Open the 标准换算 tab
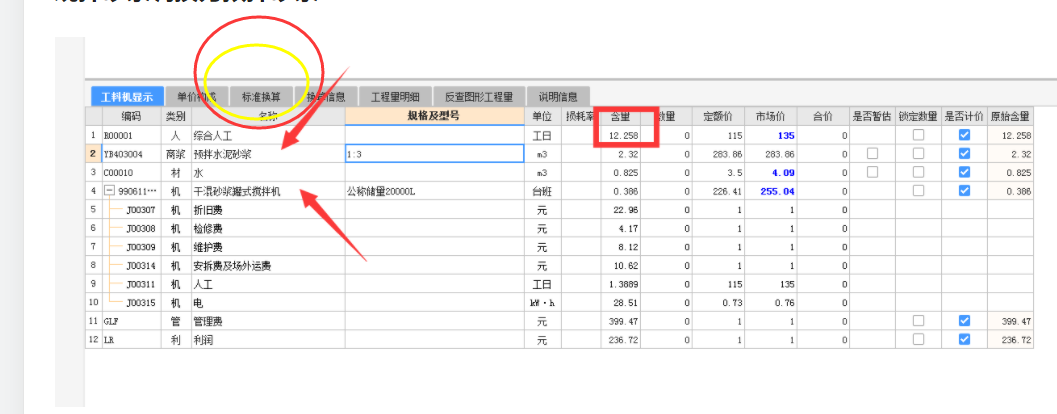This screenshot has height=414, width=1057. pos(262,97)
